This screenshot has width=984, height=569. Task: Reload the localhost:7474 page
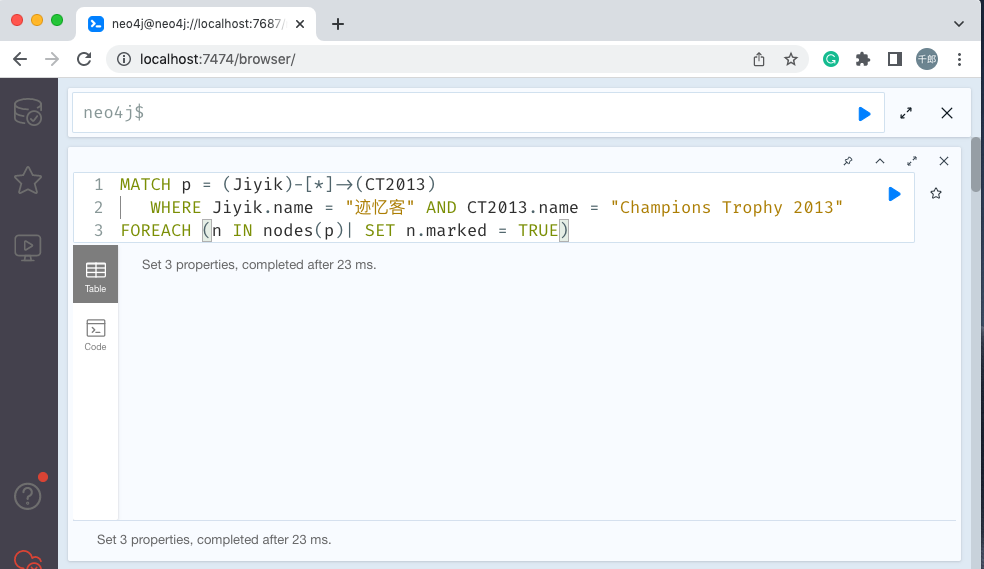[84, 59]
